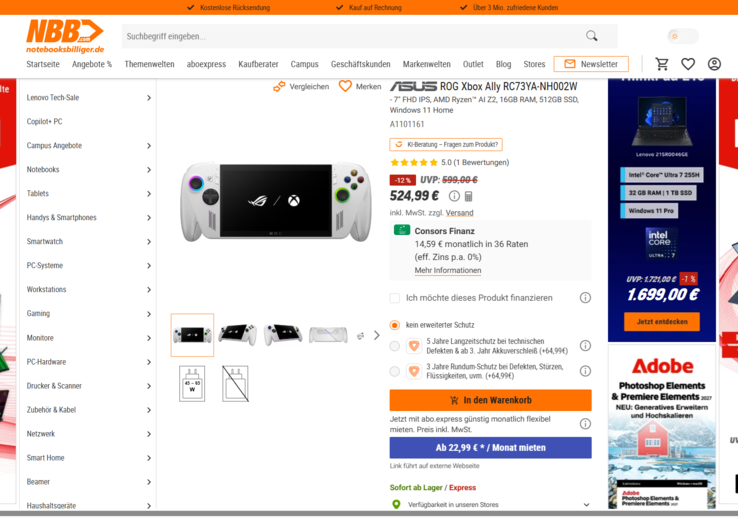Click the NBB notebooksbilliger.de logo
Image resolution: width=738 pixels, height=518 pixels.
[65, 36]
